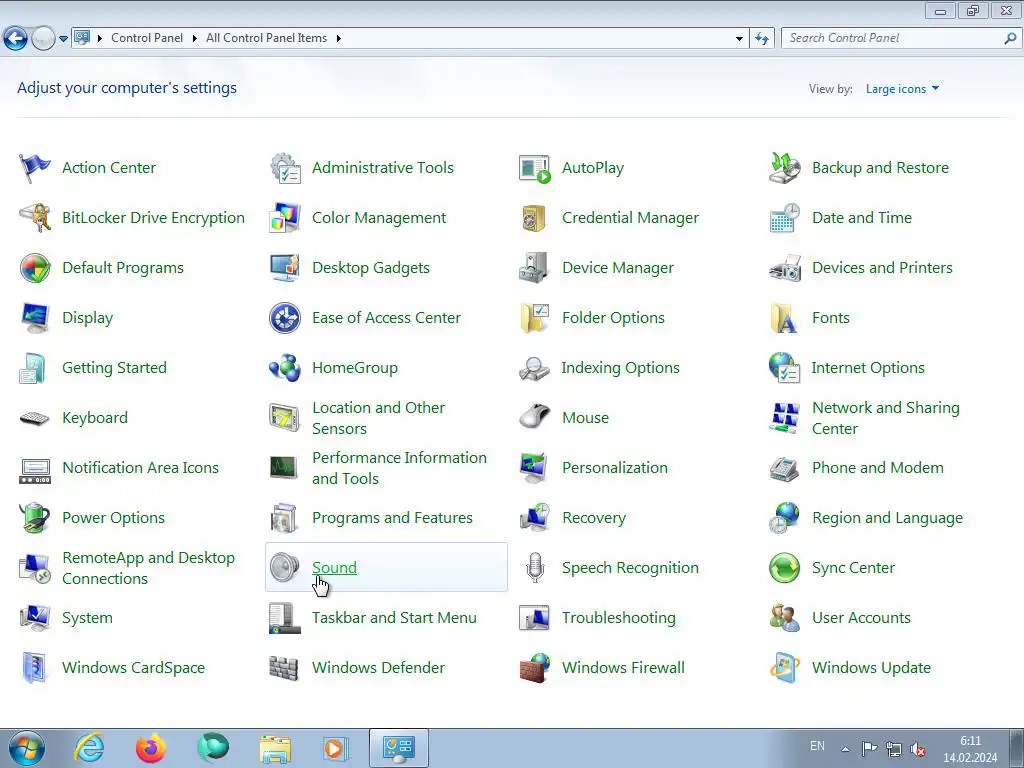
Task: Click the EN language indicator
Action: [x=817, y=746]
